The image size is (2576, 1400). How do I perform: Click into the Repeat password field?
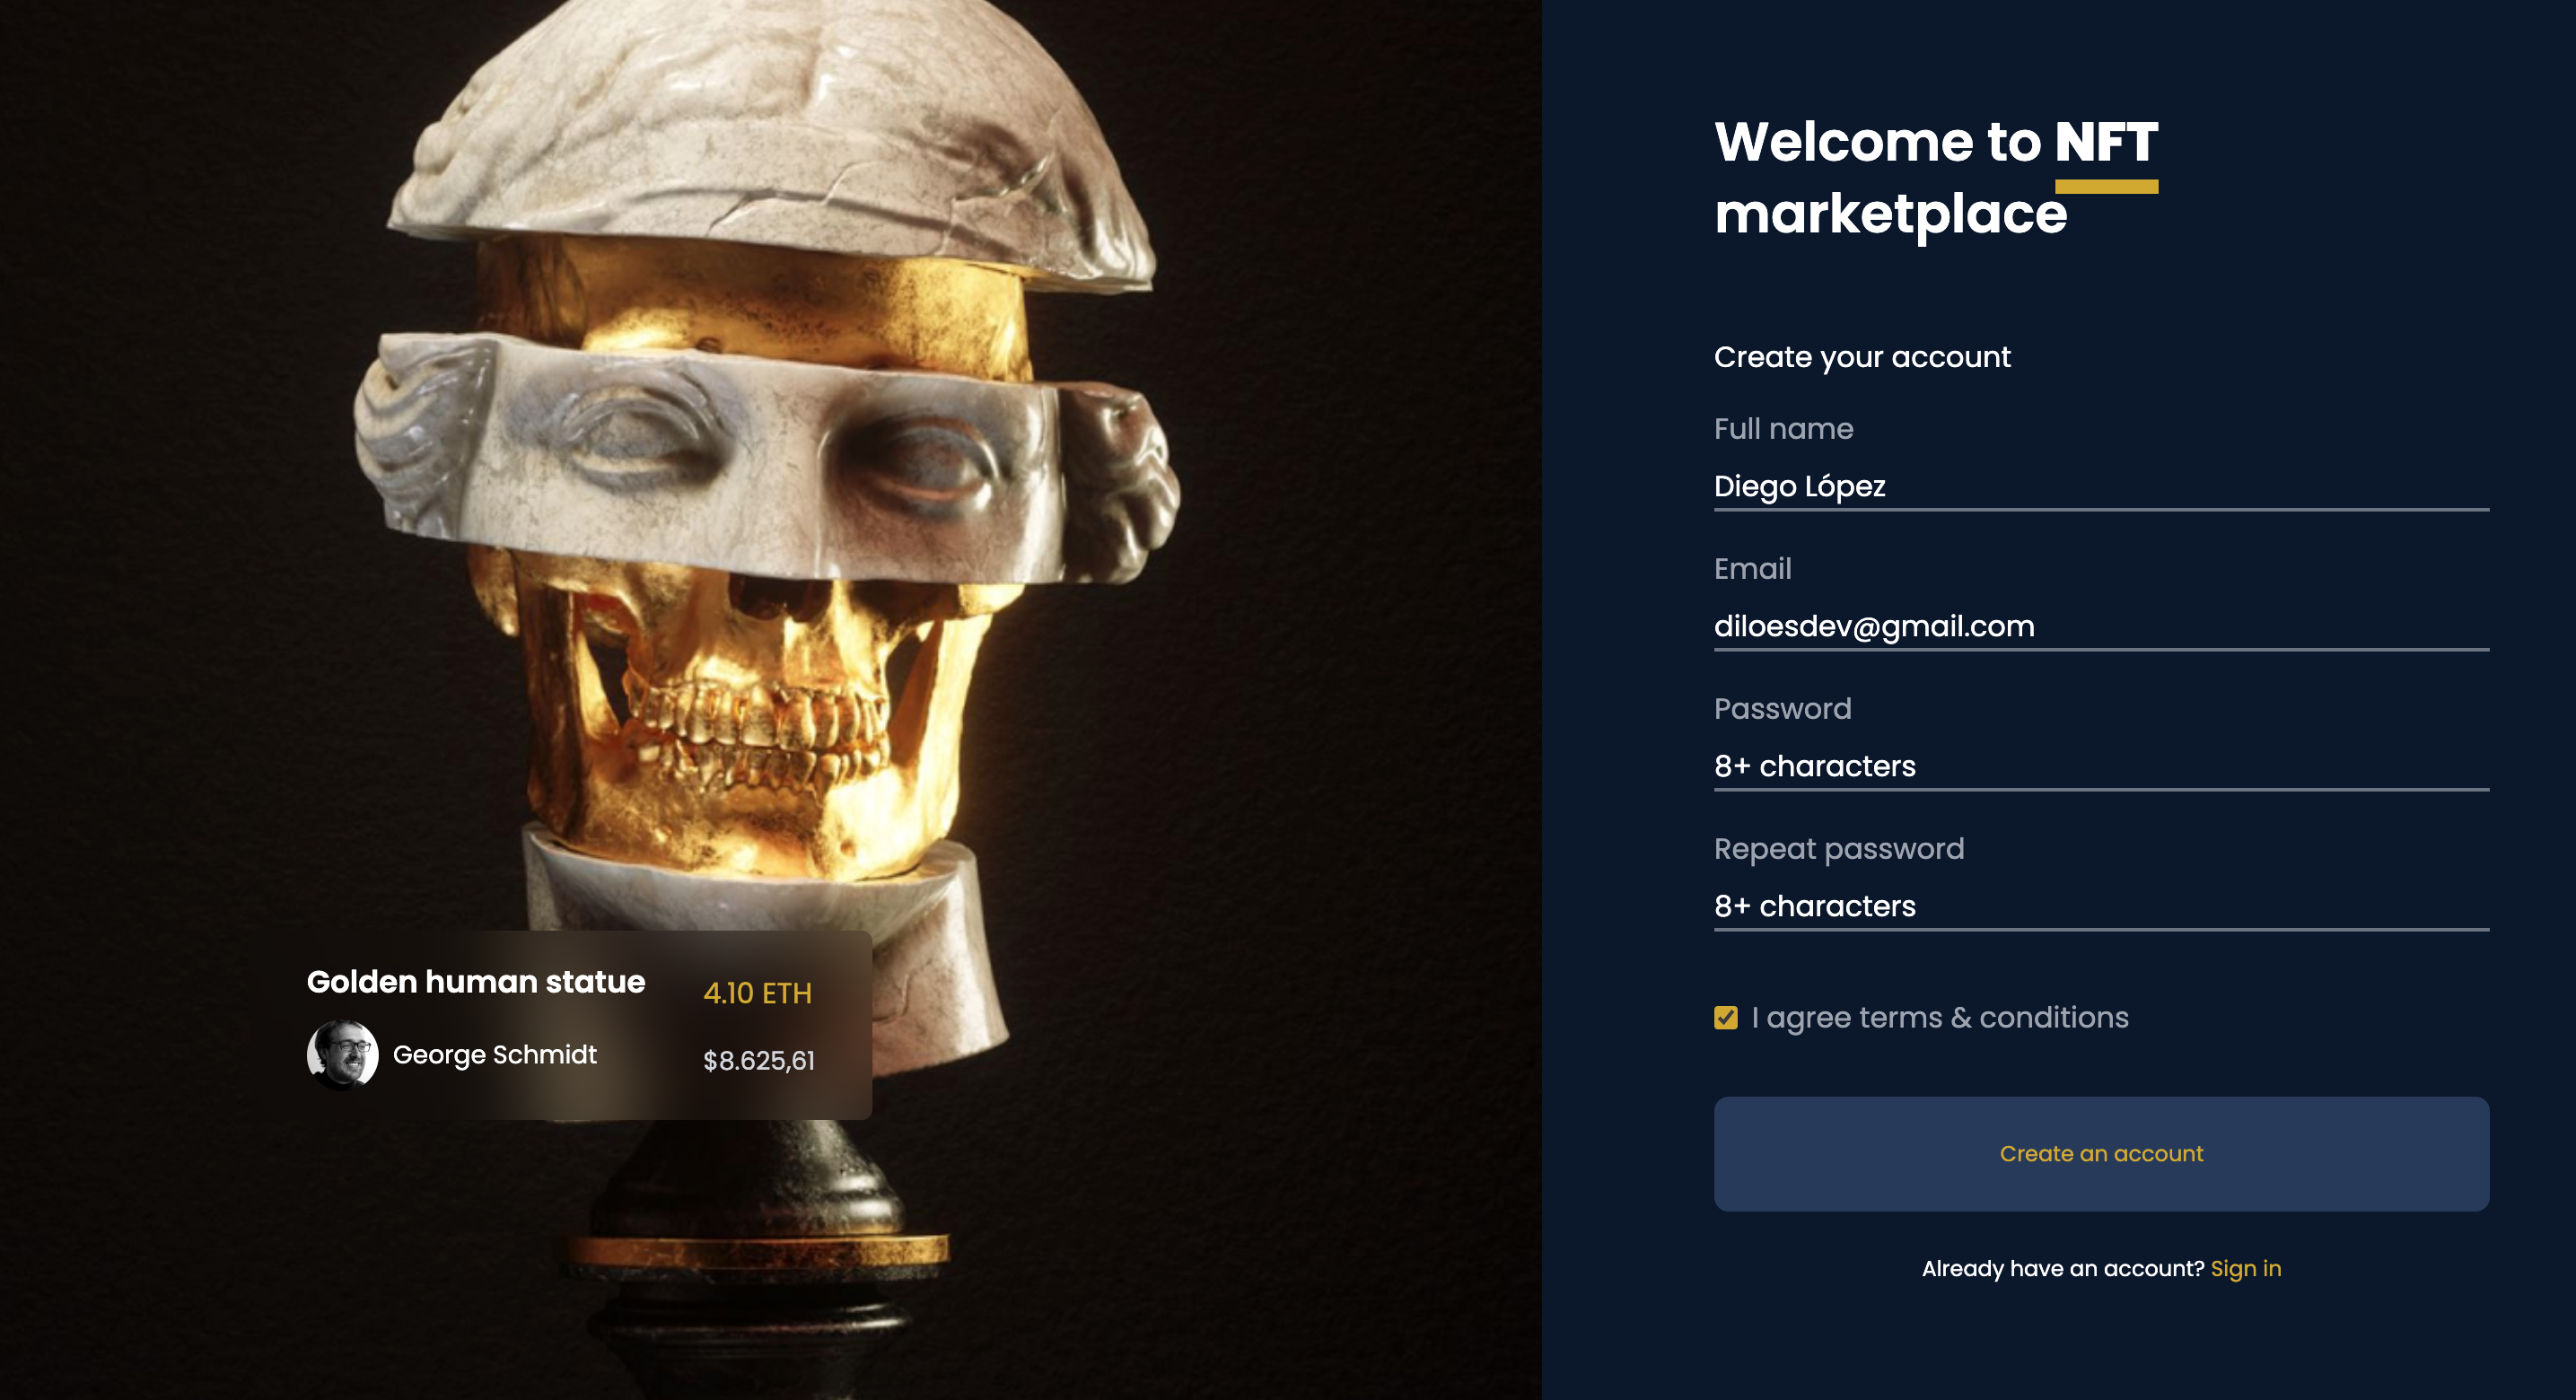point(2100,906)
